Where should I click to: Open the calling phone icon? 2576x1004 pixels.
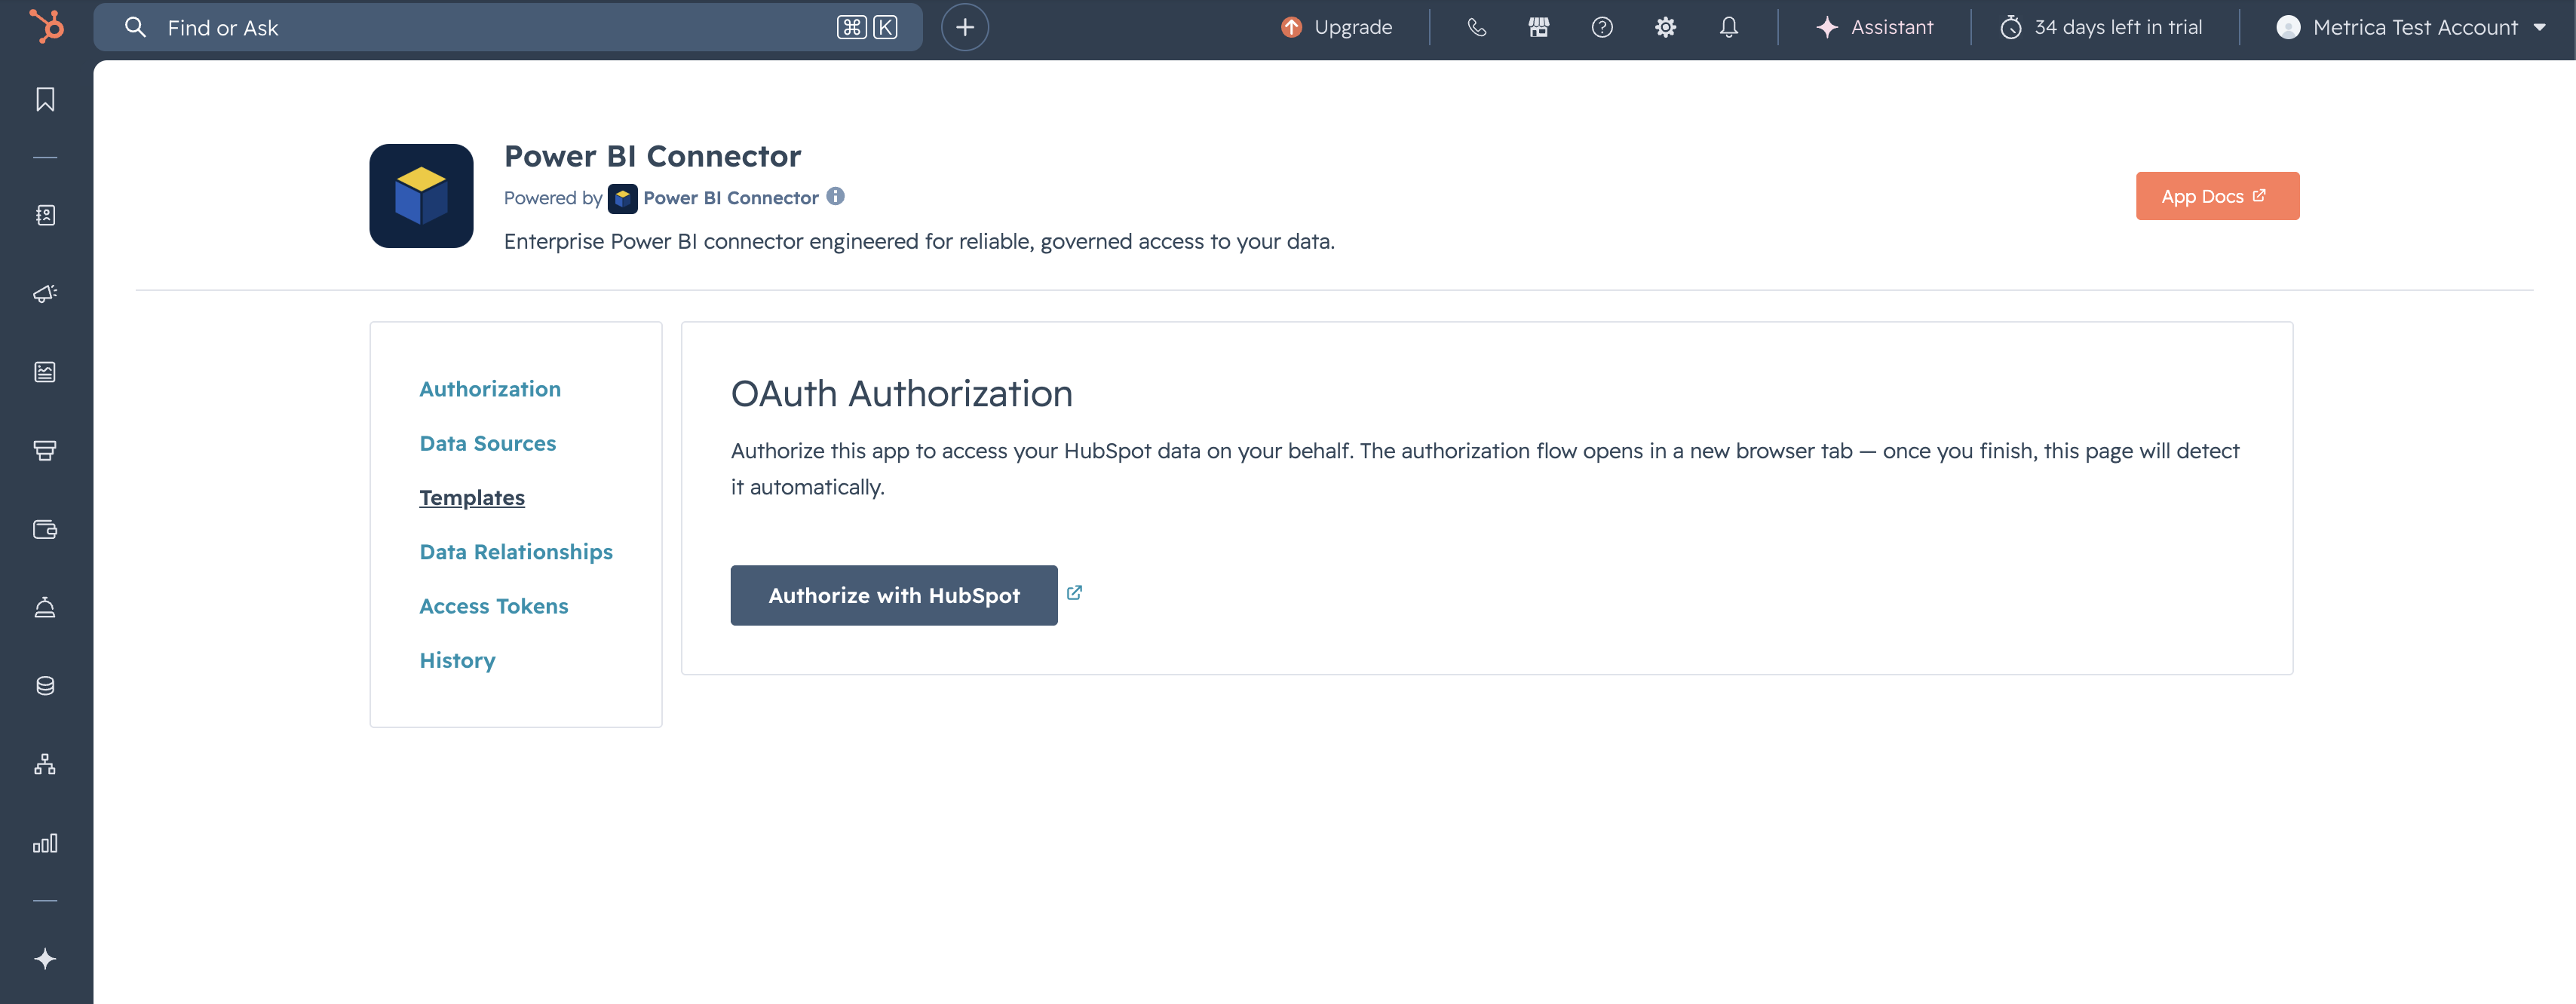pyautogui.click(x=1476, y=27)
